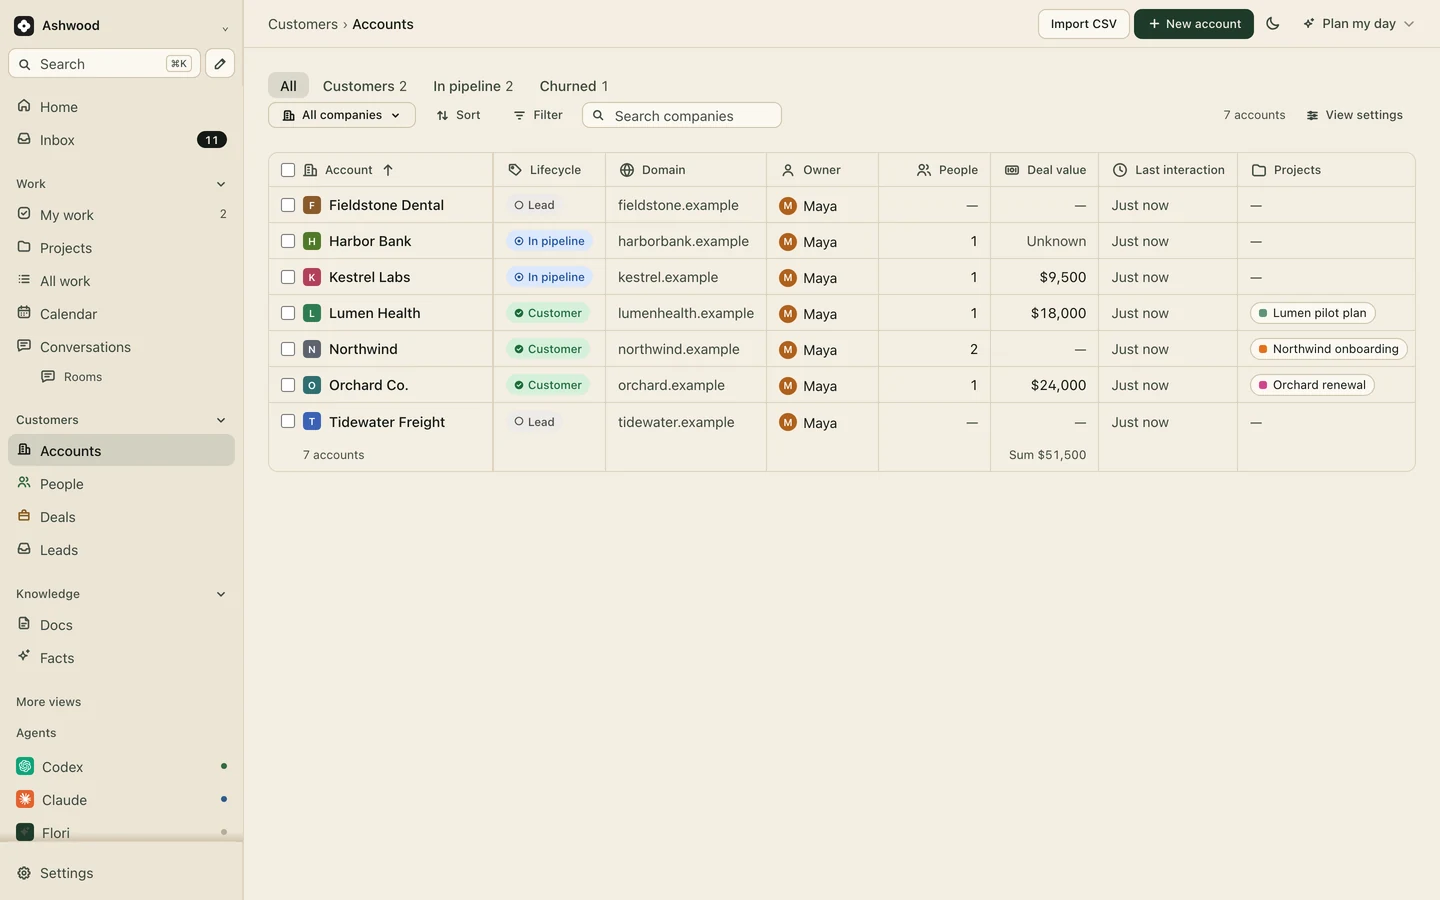The width and height of the screenshot is (1440, 900).
Task: Check the Fieldstone Dental row checkbox
Action: pos(288,205)
